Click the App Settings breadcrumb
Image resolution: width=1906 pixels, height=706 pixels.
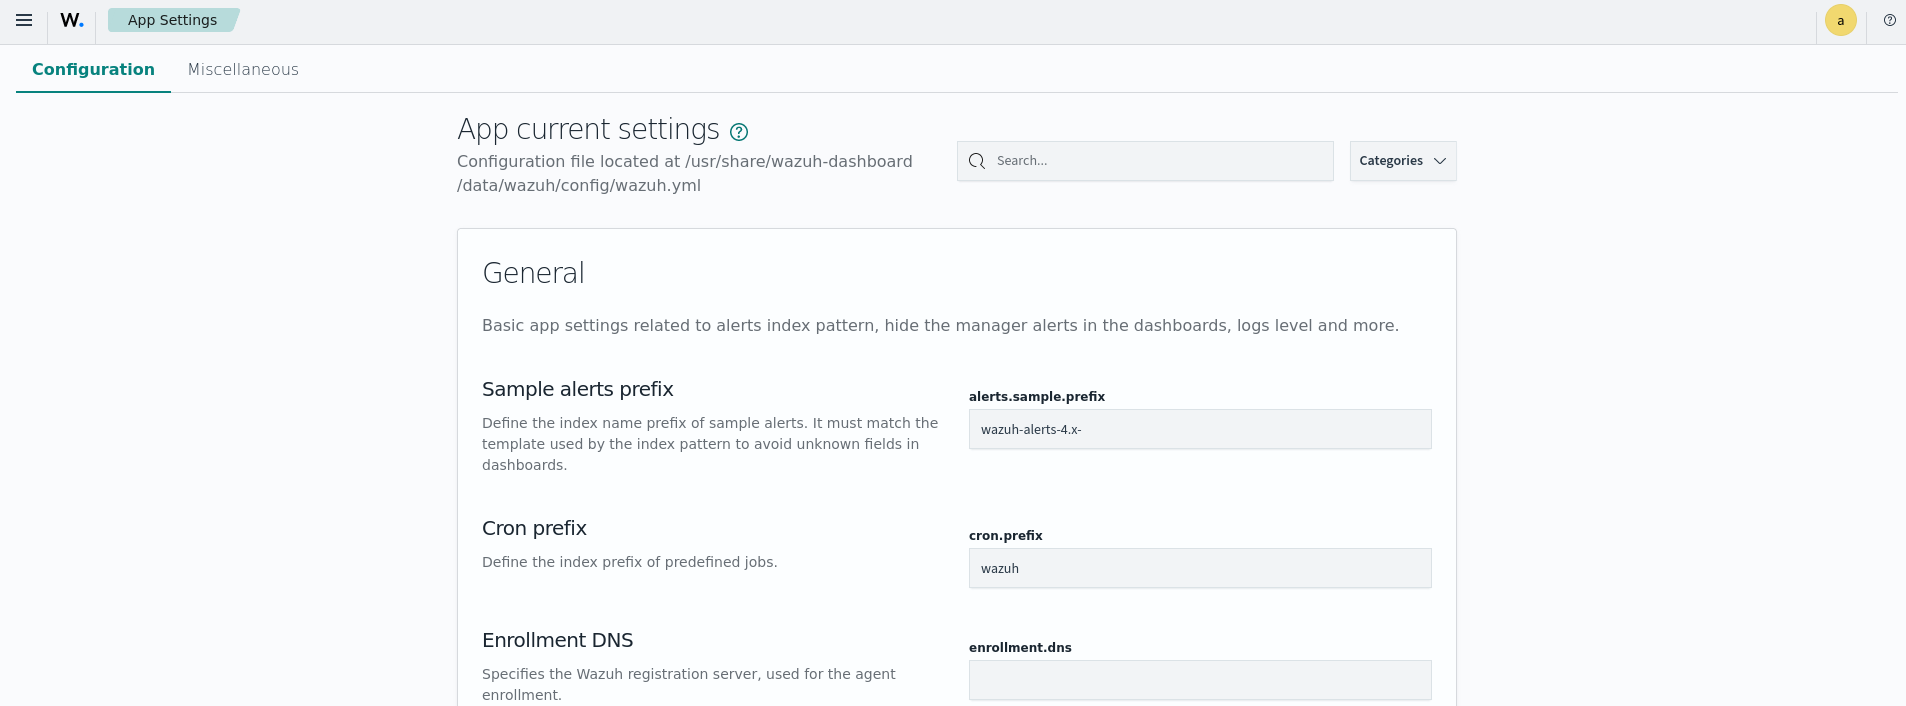172,20
